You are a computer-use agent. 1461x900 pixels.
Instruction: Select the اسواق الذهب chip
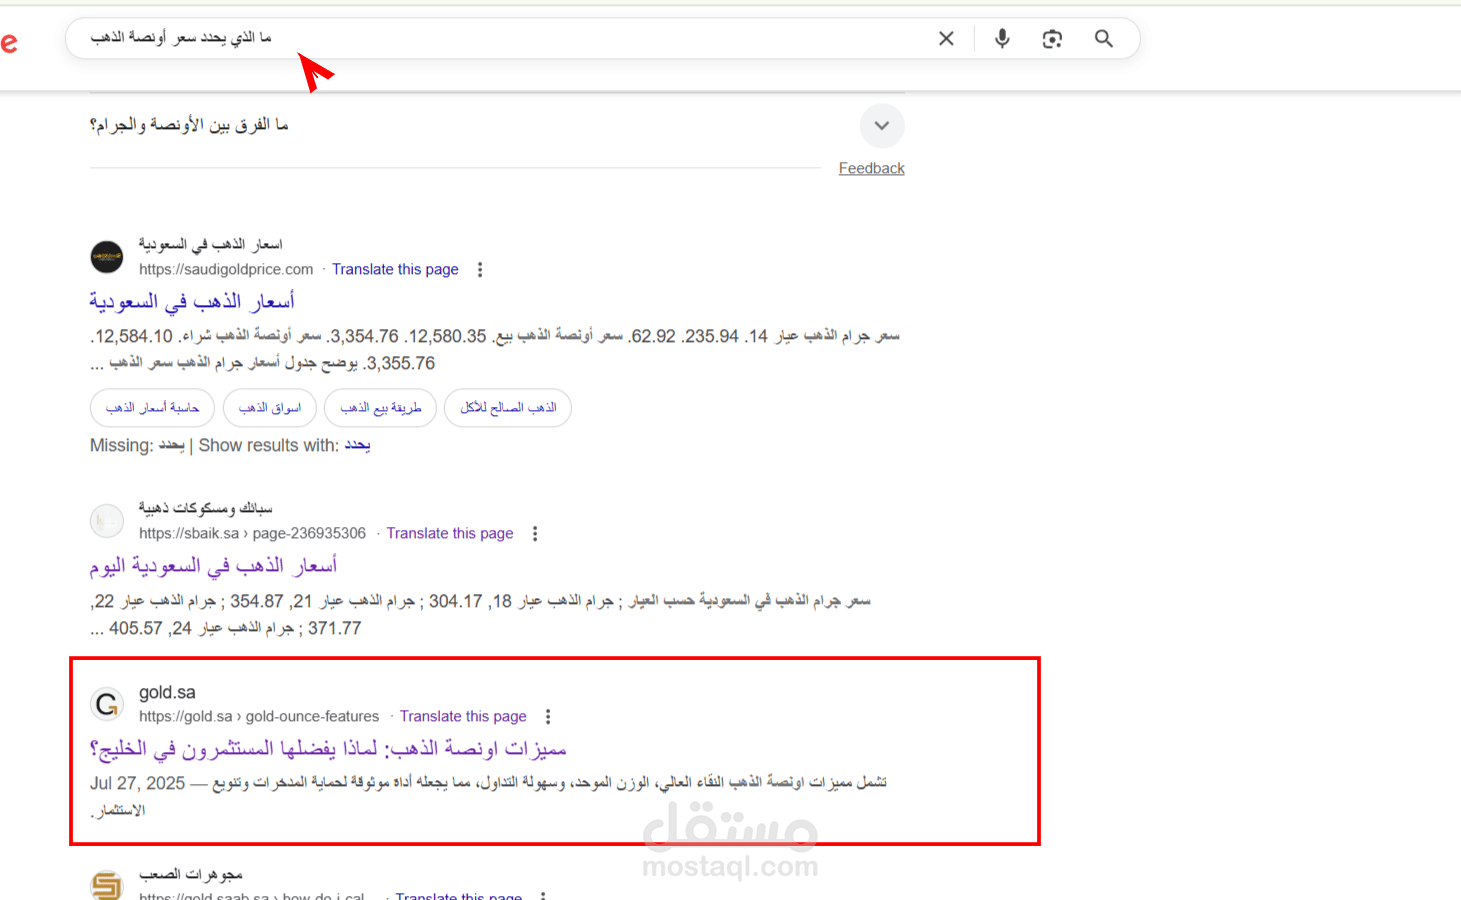270,408
